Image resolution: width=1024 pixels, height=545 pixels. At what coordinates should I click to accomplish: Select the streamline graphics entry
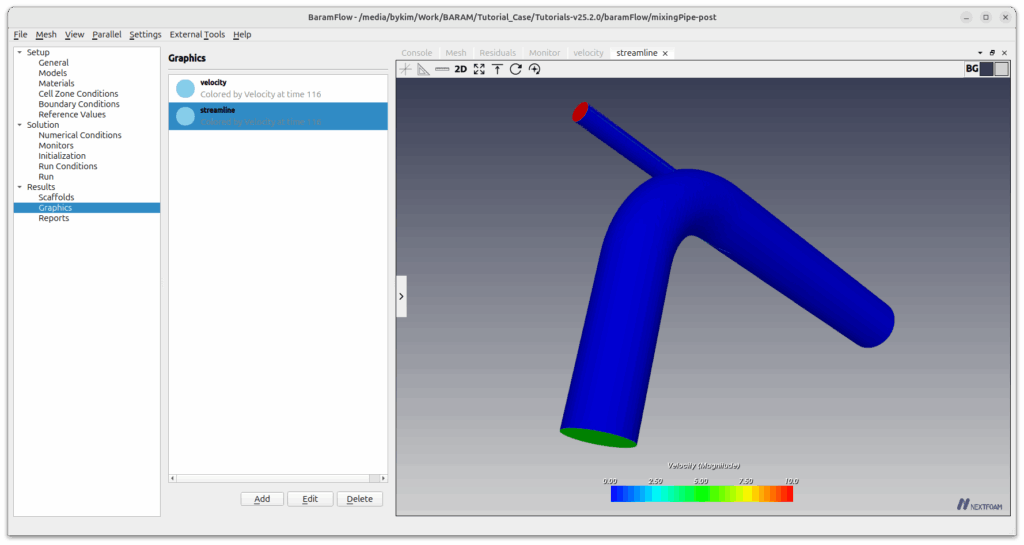coord(278,116)
